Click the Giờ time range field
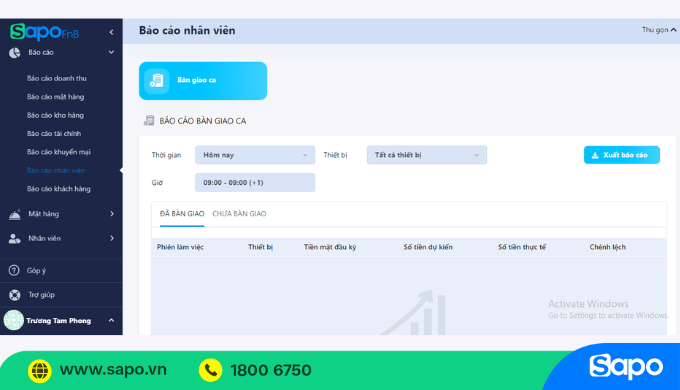Viewport: 680px width, 390px height. pos(255,183)
